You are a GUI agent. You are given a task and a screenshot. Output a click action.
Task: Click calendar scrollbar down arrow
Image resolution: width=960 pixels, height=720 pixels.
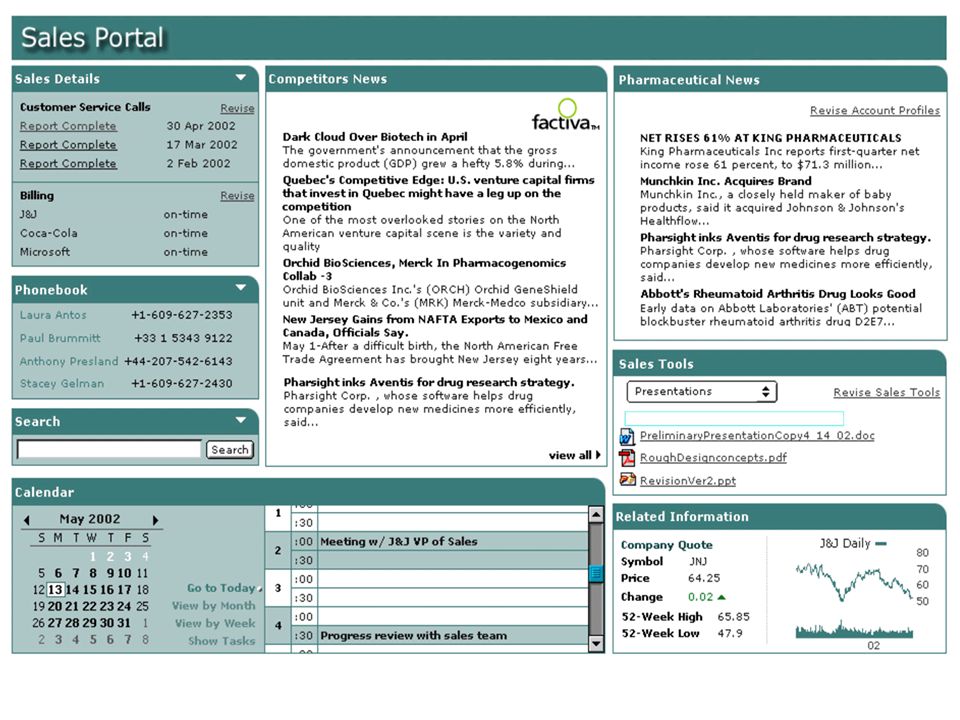tap(596, 643)
